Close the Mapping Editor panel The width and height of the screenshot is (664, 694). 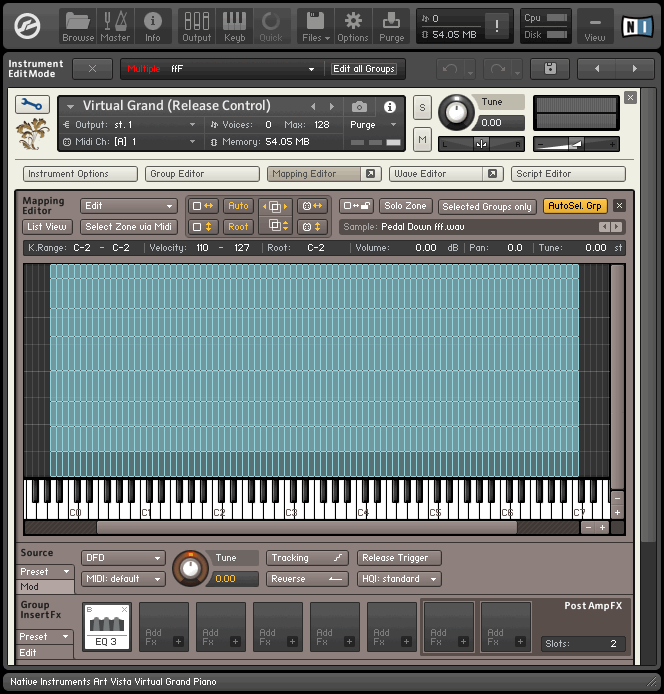(x=619, y=206)
